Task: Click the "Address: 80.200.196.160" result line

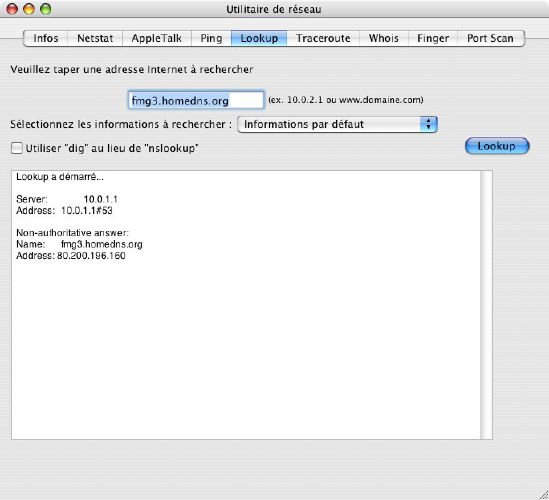Action: tap(71, 255)
